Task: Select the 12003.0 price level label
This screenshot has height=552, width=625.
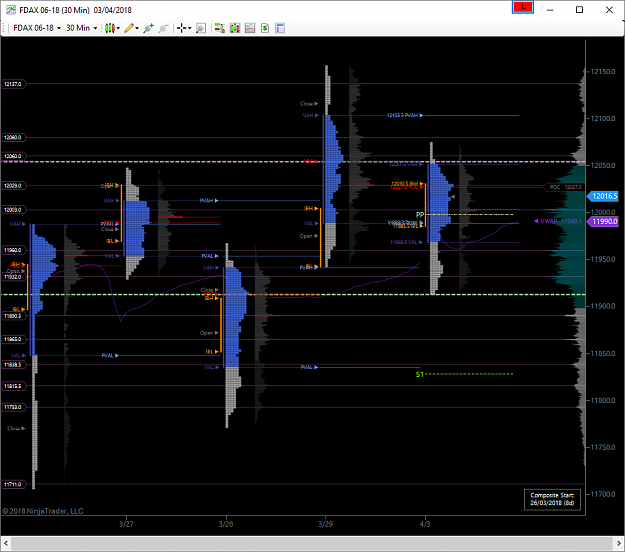Action: pos(14,210)
